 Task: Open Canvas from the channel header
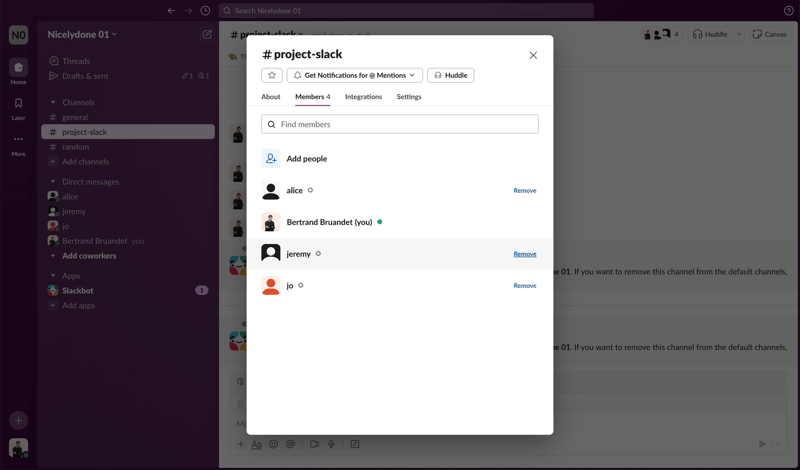pos(770,35)
